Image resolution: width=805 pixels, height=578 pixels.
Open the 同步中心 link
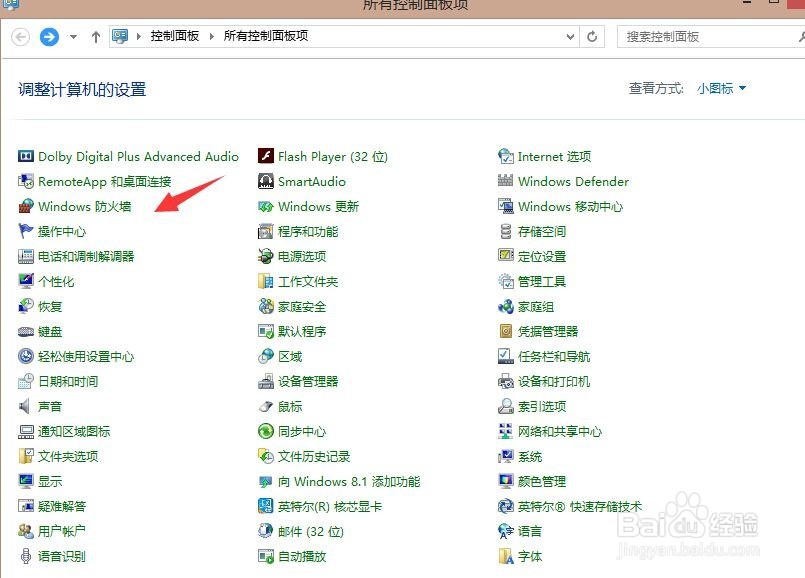(x=302, y=432)
